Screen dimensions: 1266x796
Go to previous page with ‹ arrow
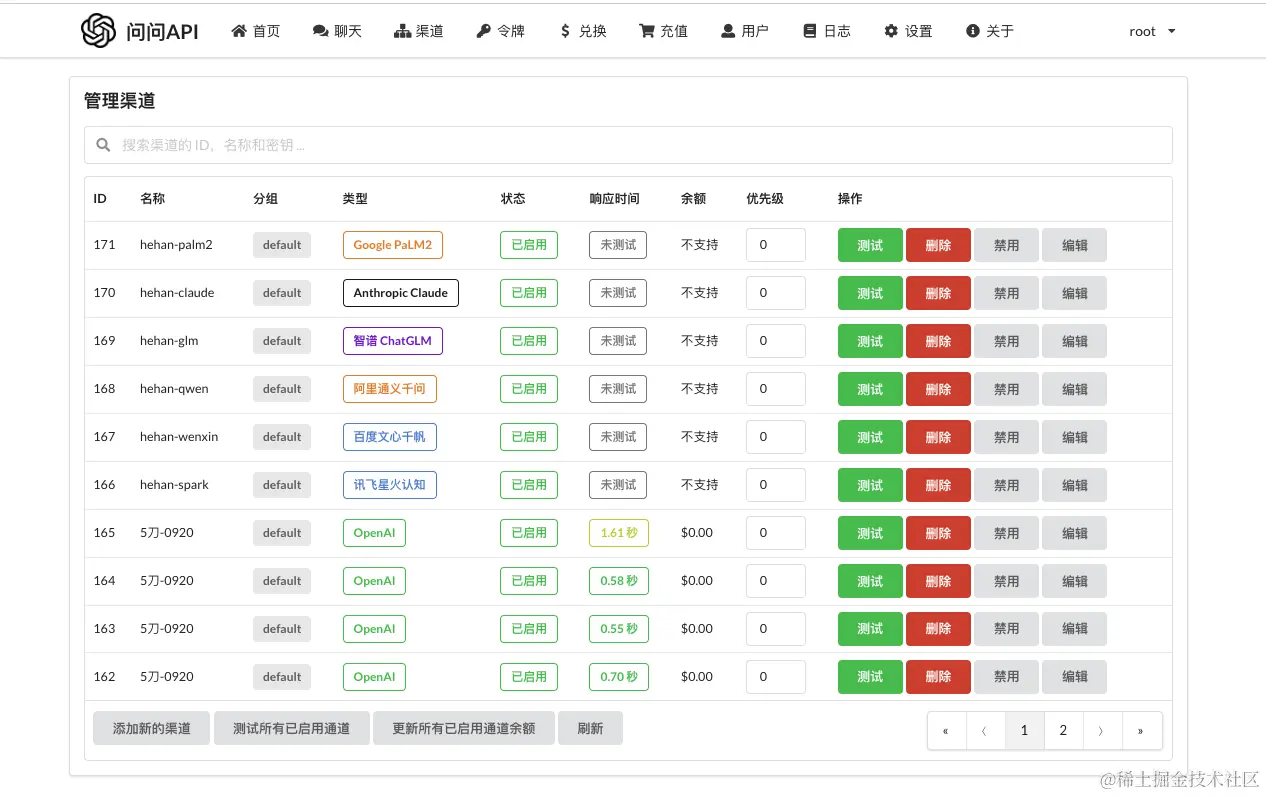tap(985, 731)
